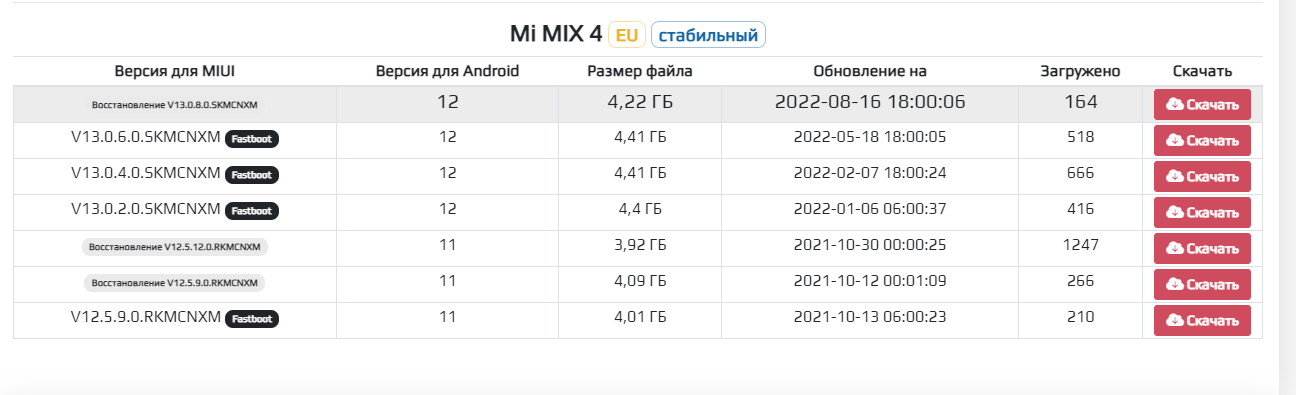Download the V13.0.4.0.SKMCNXM ROM
The image size is (1296, 395).
click(1202, 177)
